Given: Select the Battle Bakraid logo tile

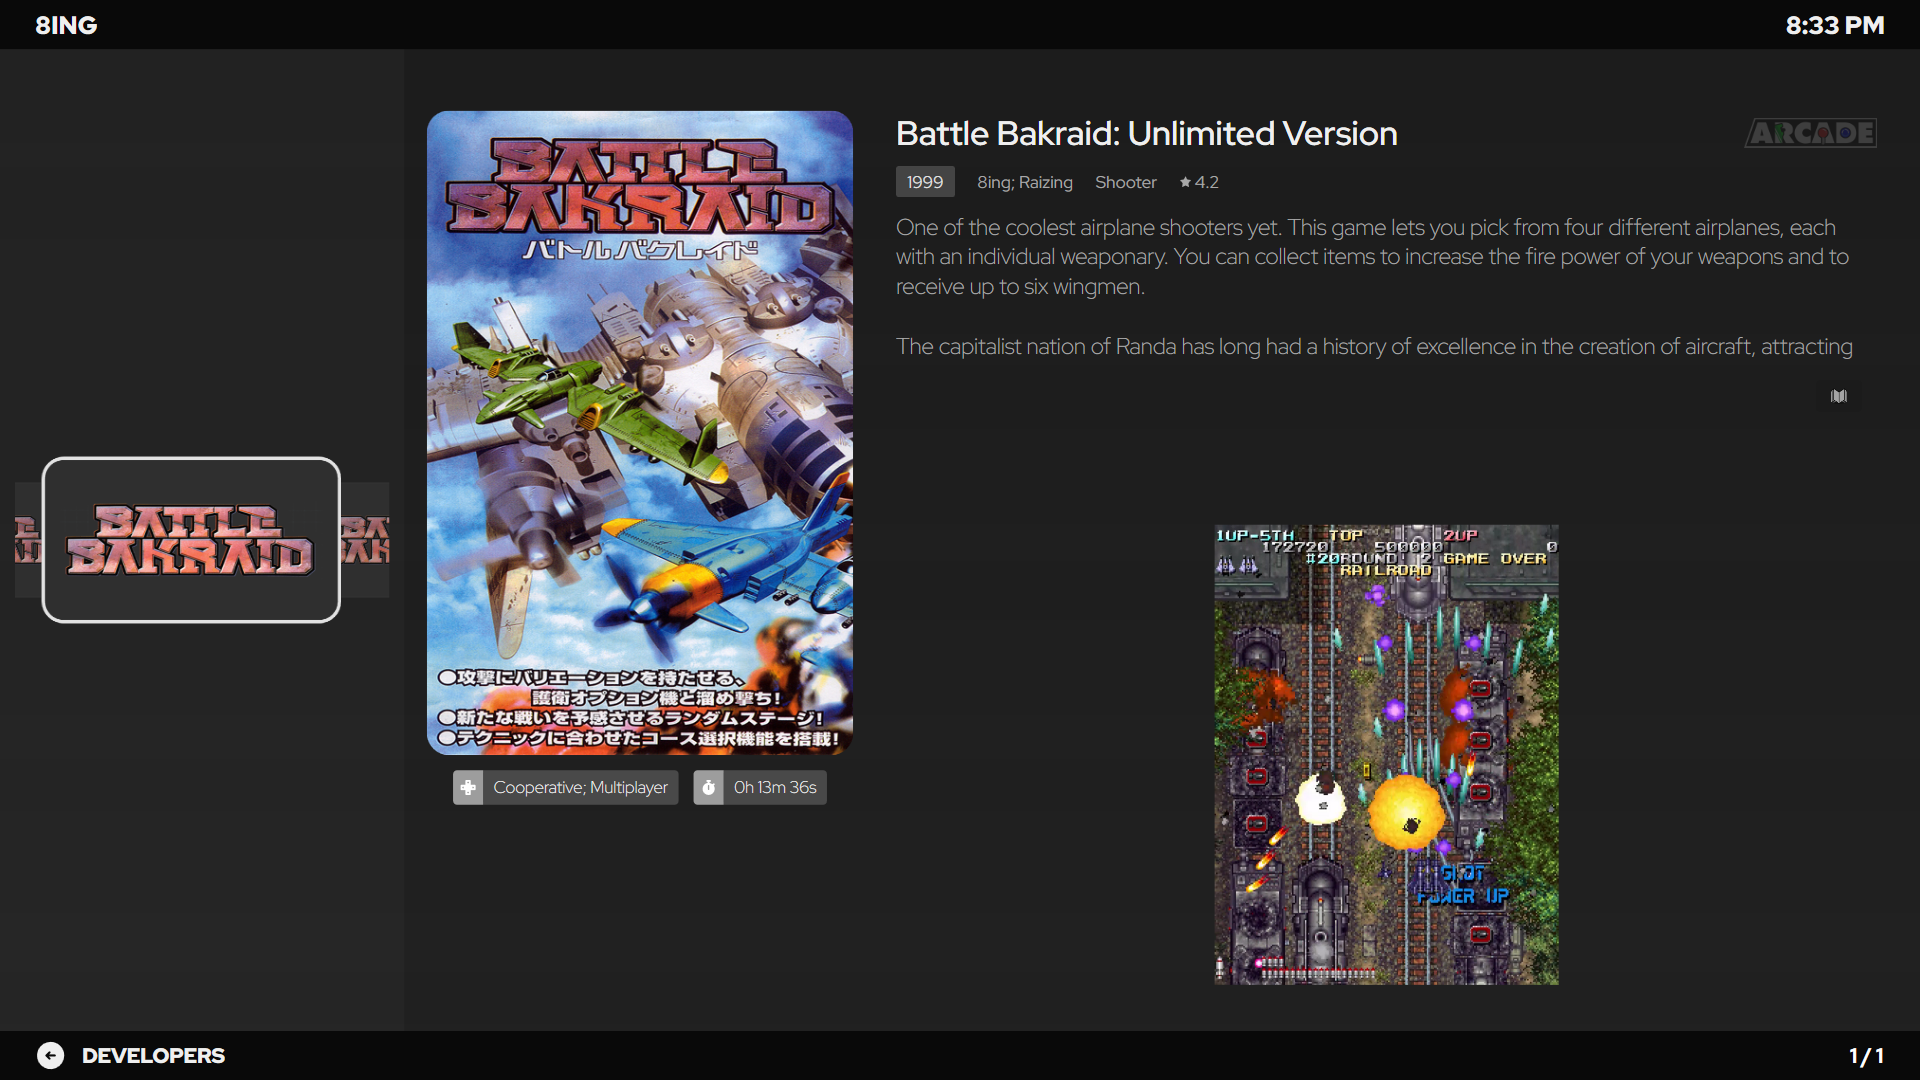Looking at the screenshot, I should [191, 540].
